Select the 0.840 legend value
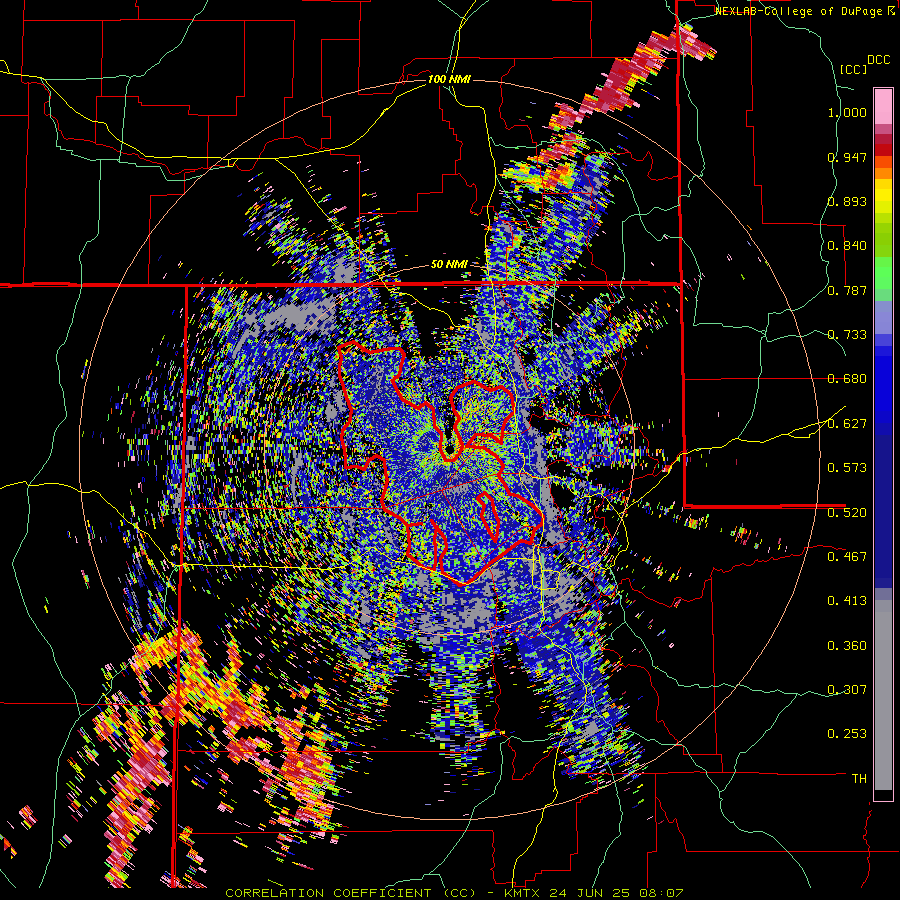This screenshot has width=900, height=900. 847,246
